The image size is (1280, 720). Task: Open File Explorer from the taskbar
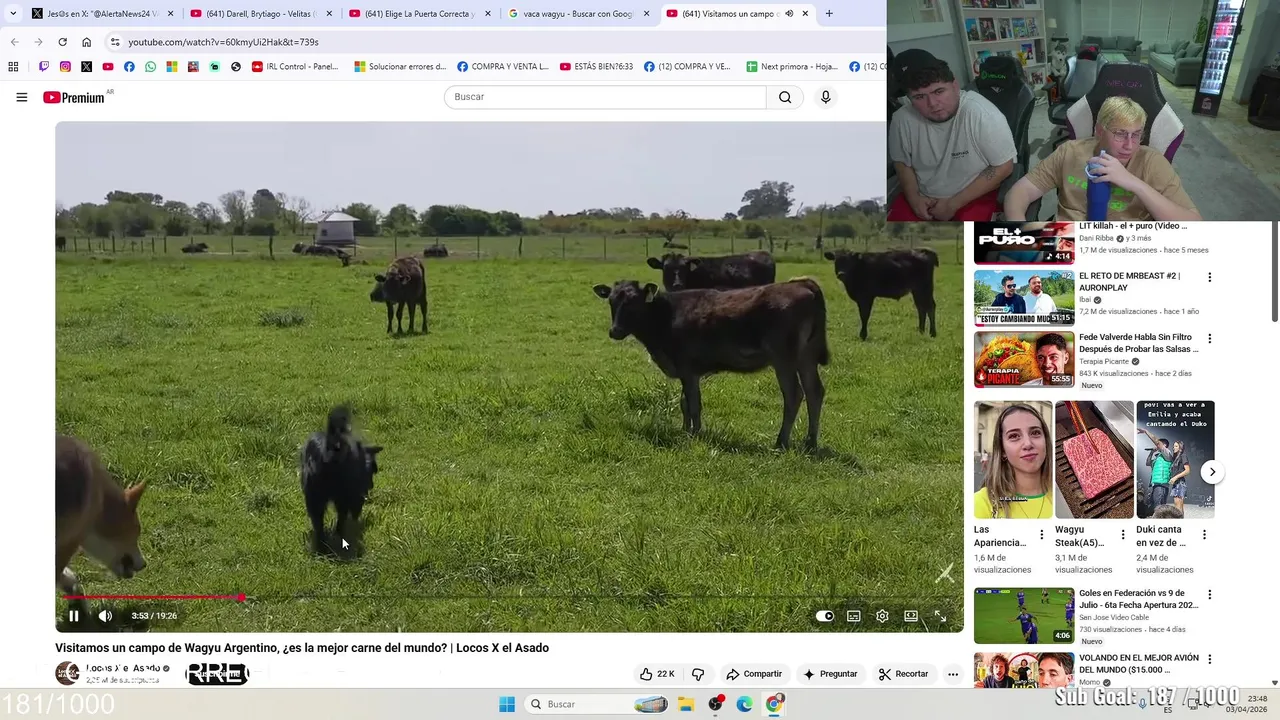tap(686, 704)
